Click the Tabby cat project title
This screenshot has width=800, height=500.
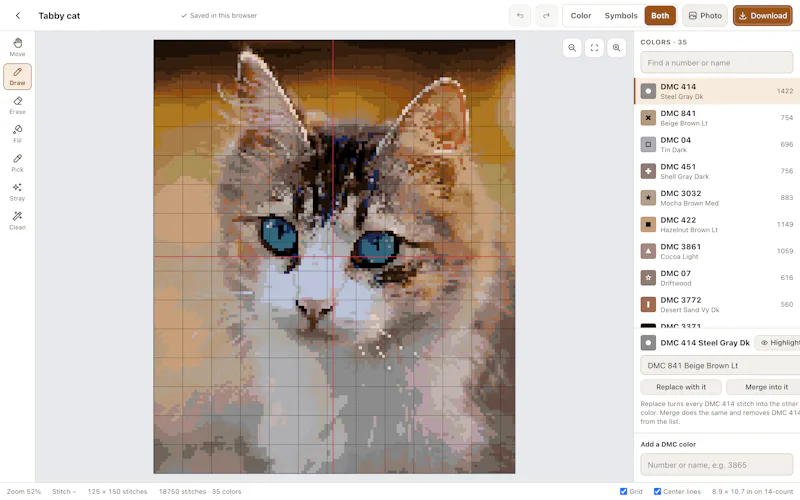pos(59,16)
